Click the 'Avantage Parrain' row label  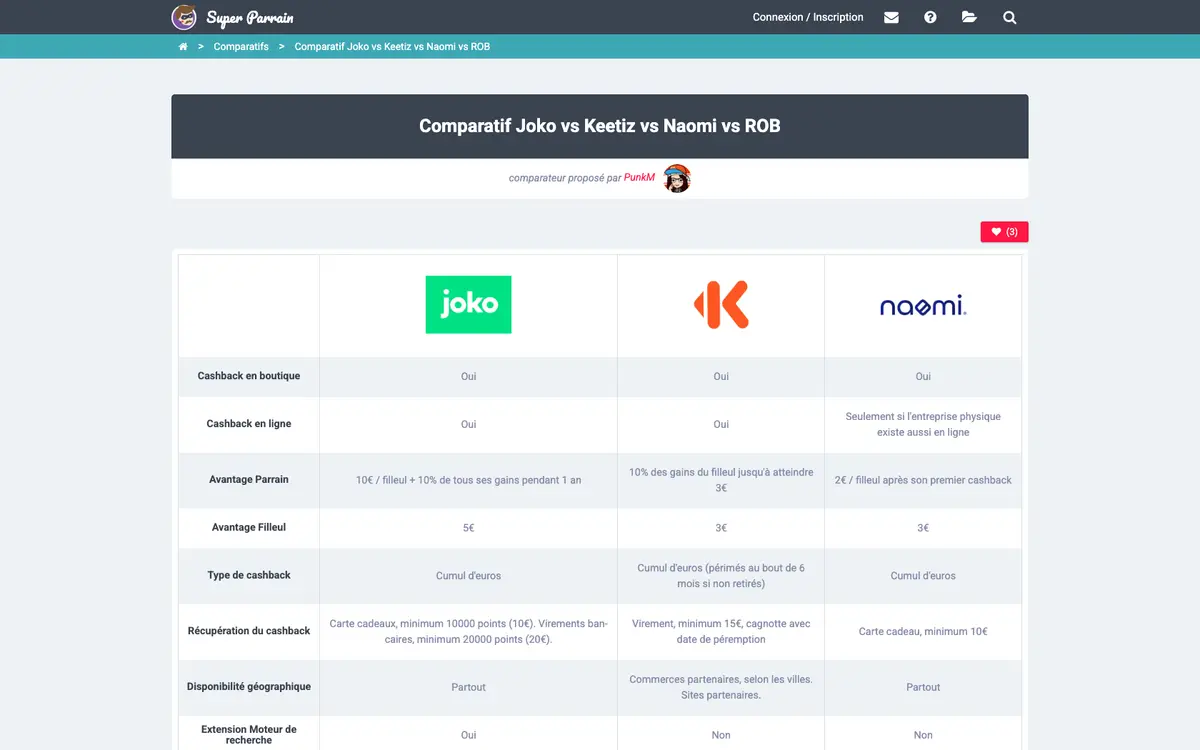coord(249,480)
